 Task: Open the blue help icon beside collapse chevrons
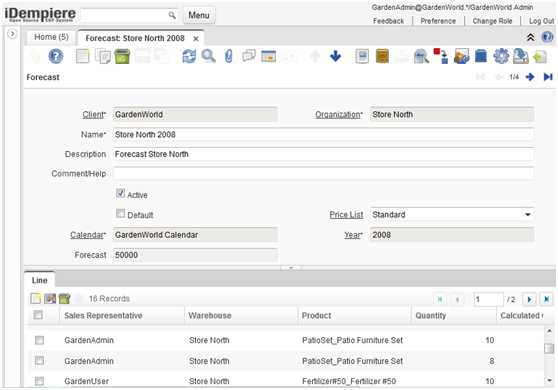coord(547,37)
